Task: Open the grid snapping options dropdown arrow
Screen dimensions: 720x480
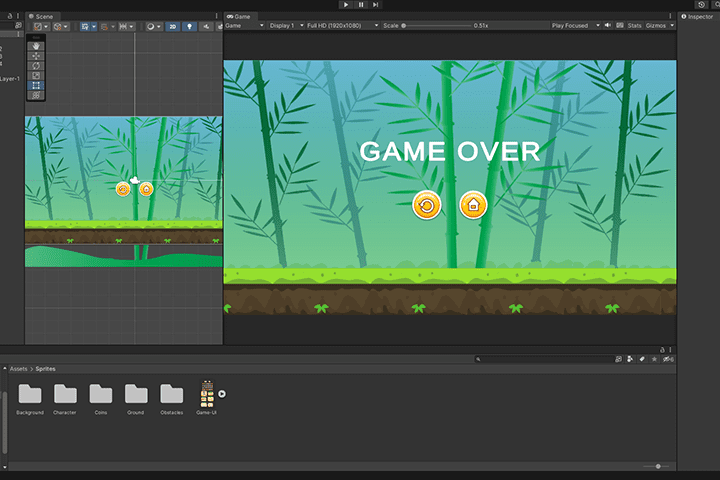Action: coord(94,27)
